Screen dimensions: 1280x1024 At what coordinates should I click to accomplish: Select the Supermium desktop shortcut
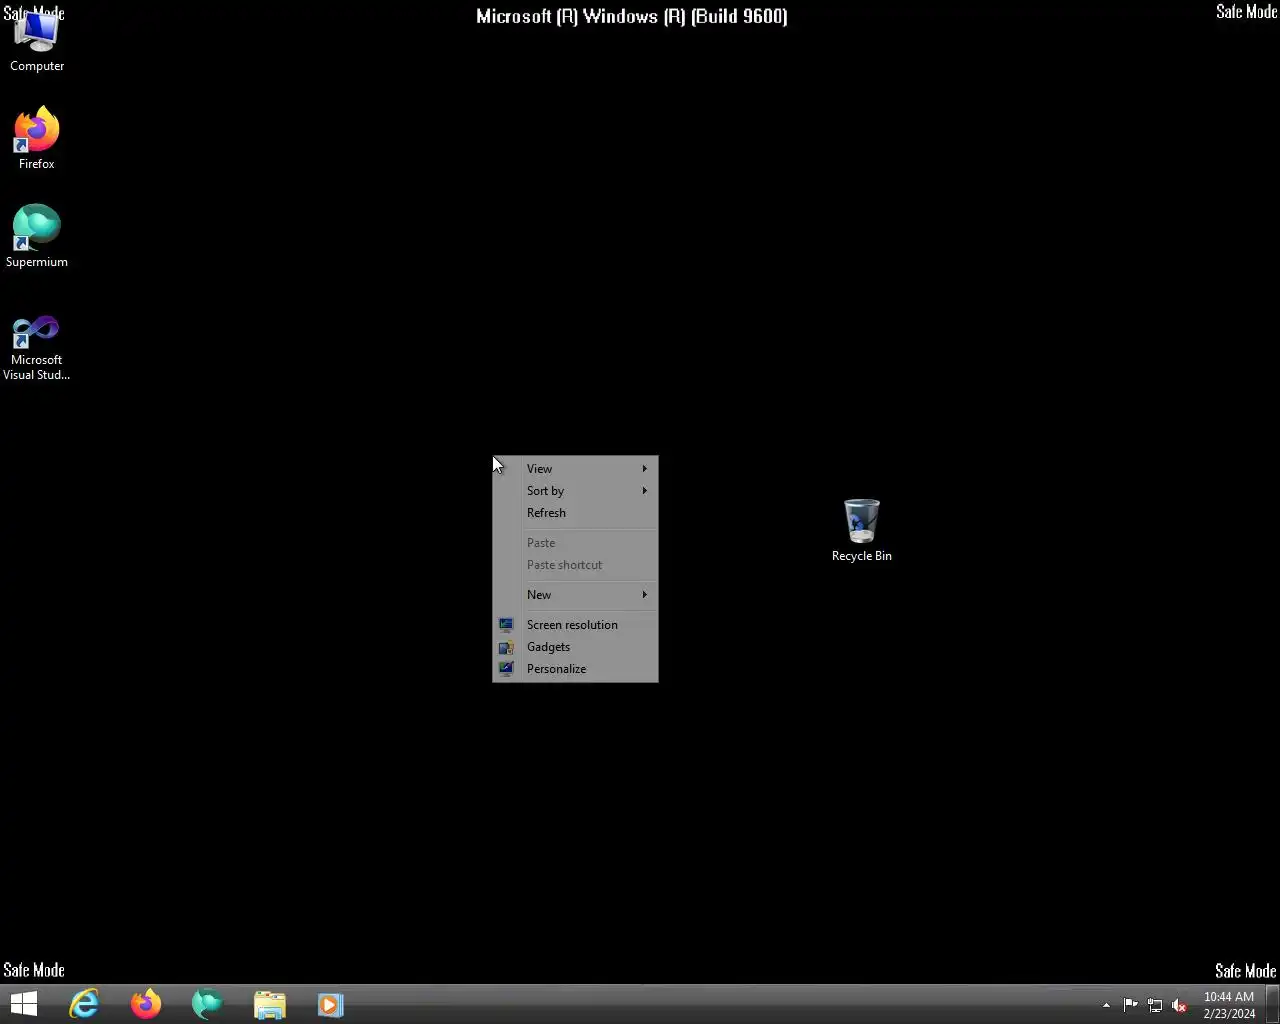click(x=37, y=236)
